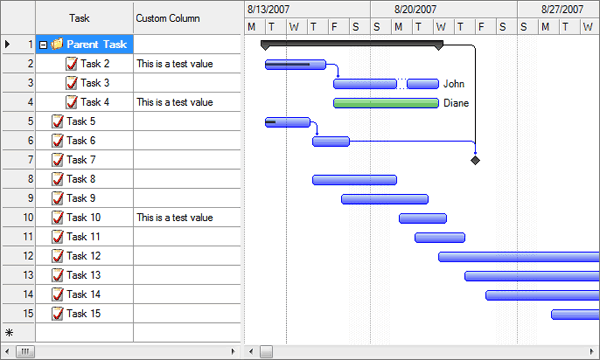Select row header number 9
The image size is (600, 360).
18,198
